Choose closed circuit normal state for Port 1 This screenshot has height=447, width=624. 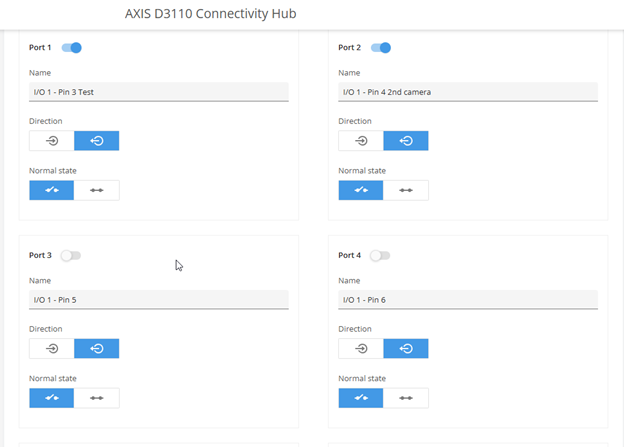click(97, 190)
